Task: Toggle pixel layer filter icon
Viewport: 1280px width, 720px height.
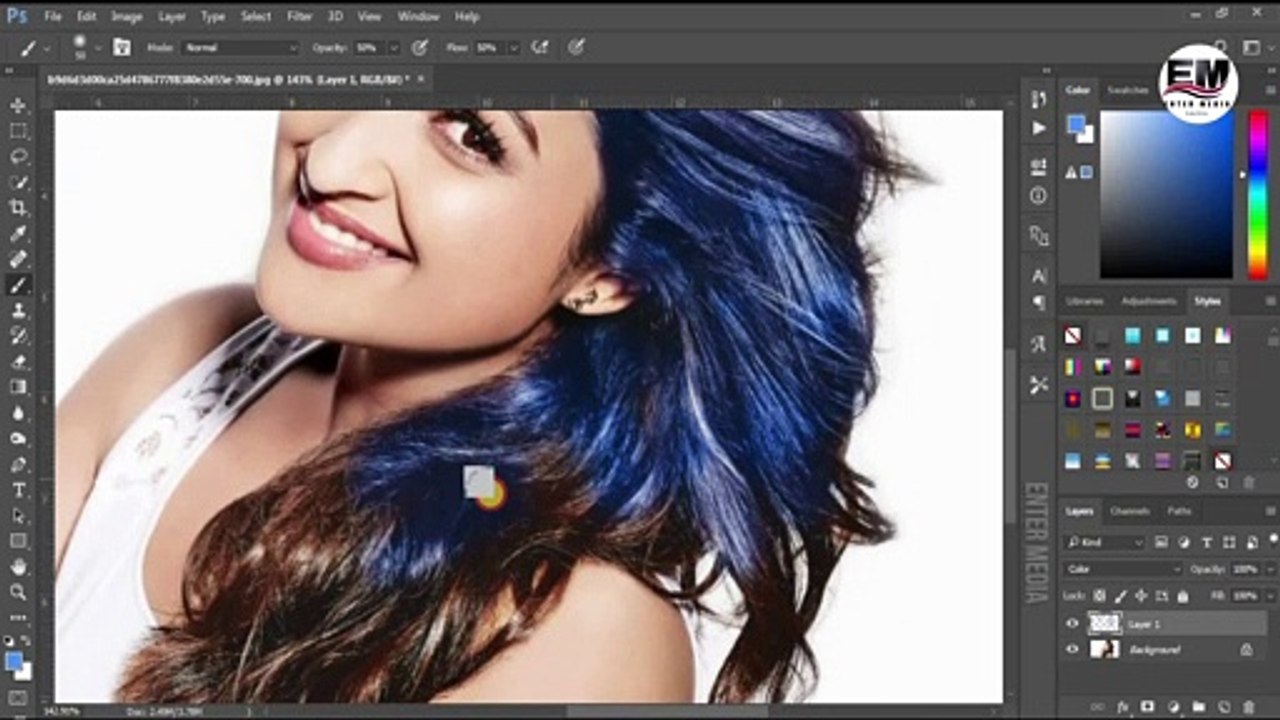Action: coord(1161,542)
